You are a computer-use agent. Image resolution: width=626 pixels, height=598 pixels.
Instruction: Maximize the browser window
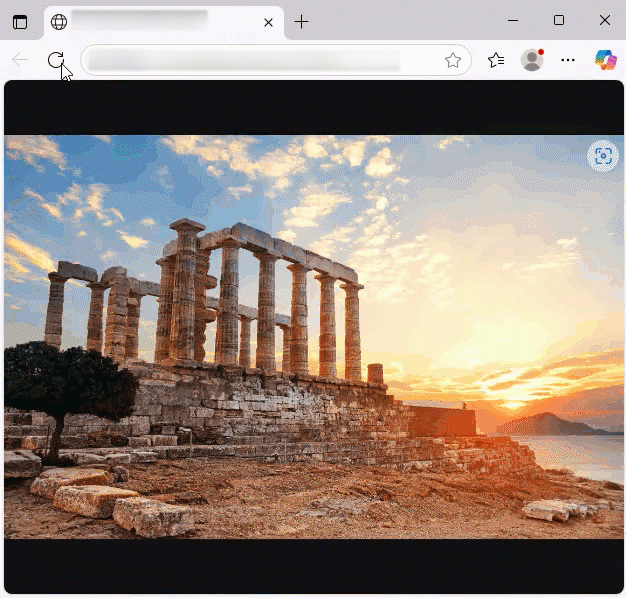[559, 20]
